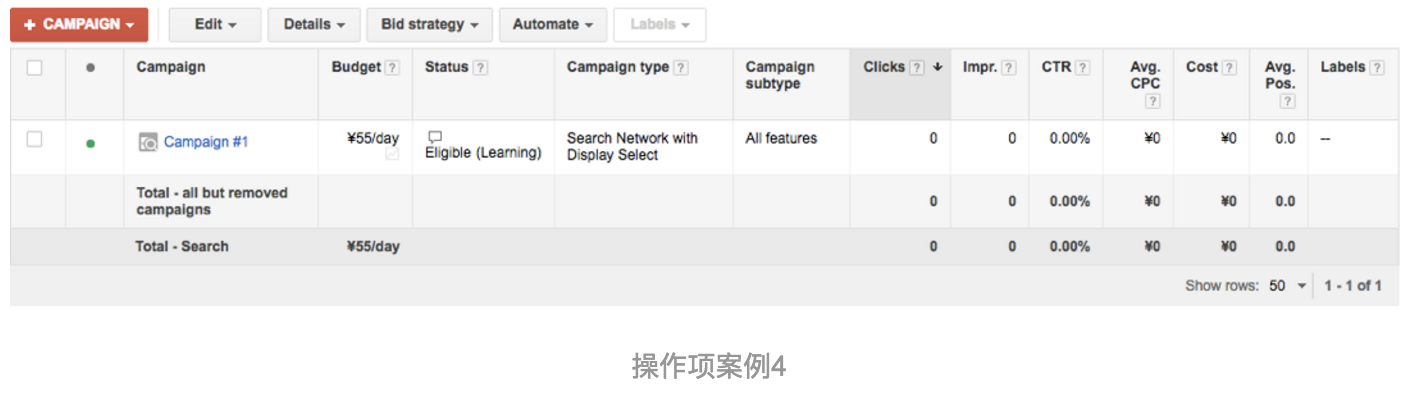Click the help icon next to Cost
1416x402 pixels.
click(1229, 68)
